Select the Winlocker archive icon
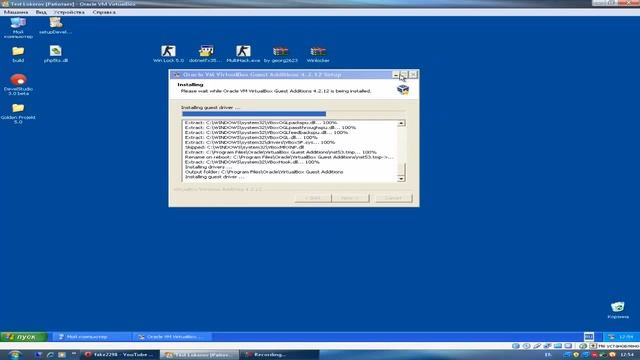The height and width of the screenshot is (360, 640). 318,54
